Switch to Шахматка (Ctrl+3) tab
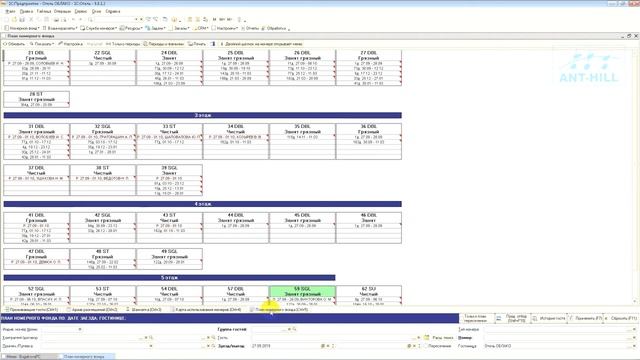This screenshot has height=360, width=640. (144, 310)
